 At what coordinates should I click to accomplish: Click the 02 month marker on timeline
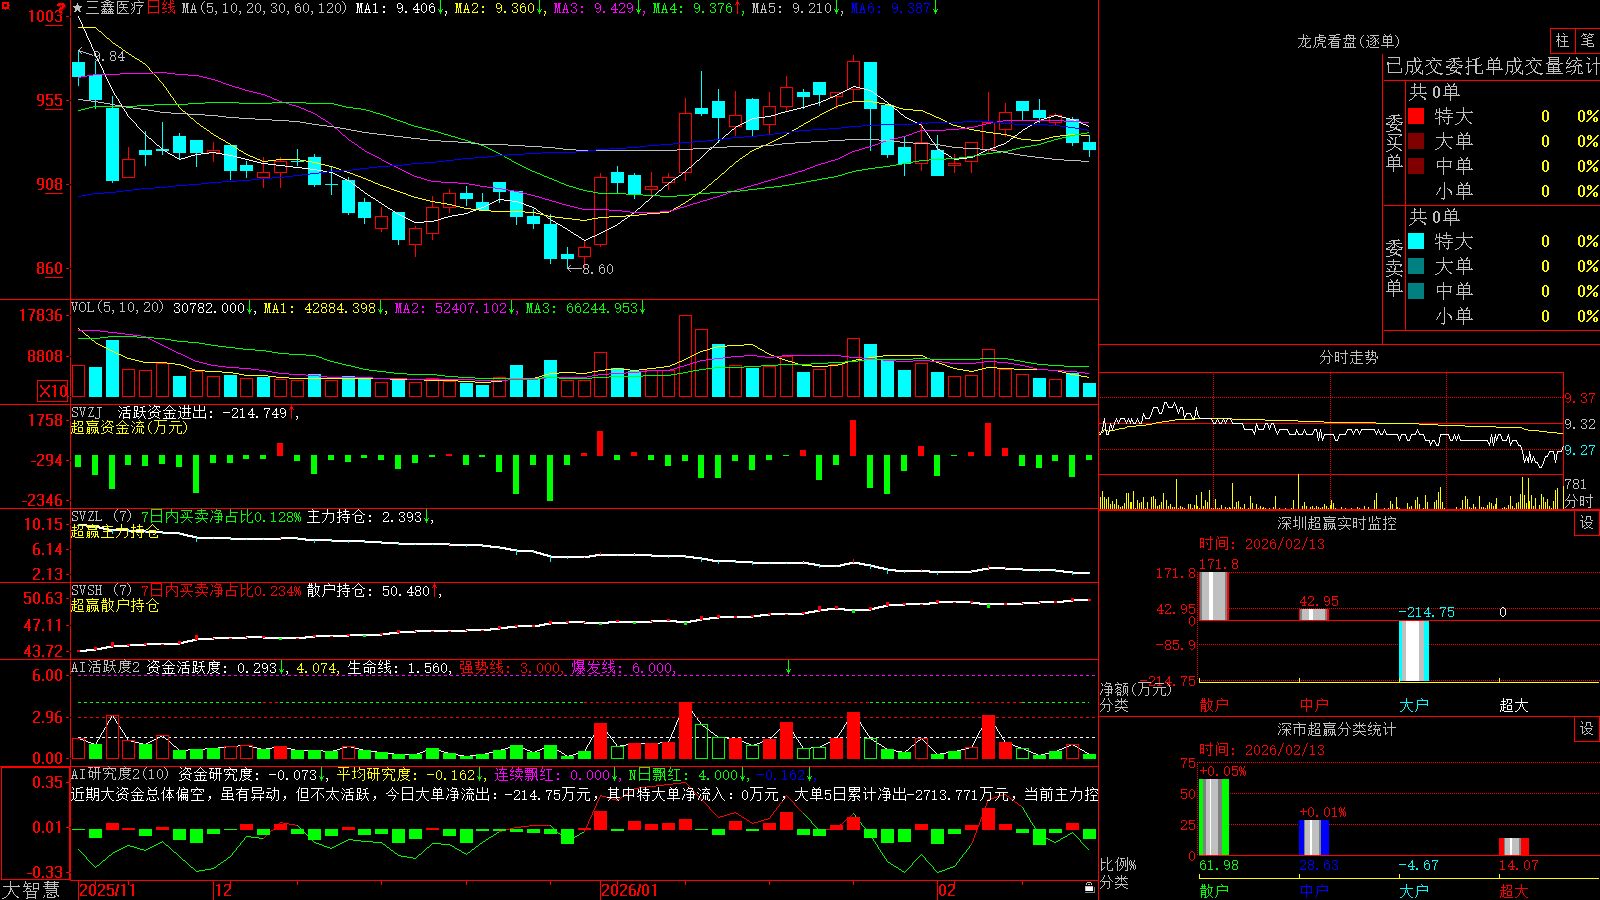pos(947,890)
